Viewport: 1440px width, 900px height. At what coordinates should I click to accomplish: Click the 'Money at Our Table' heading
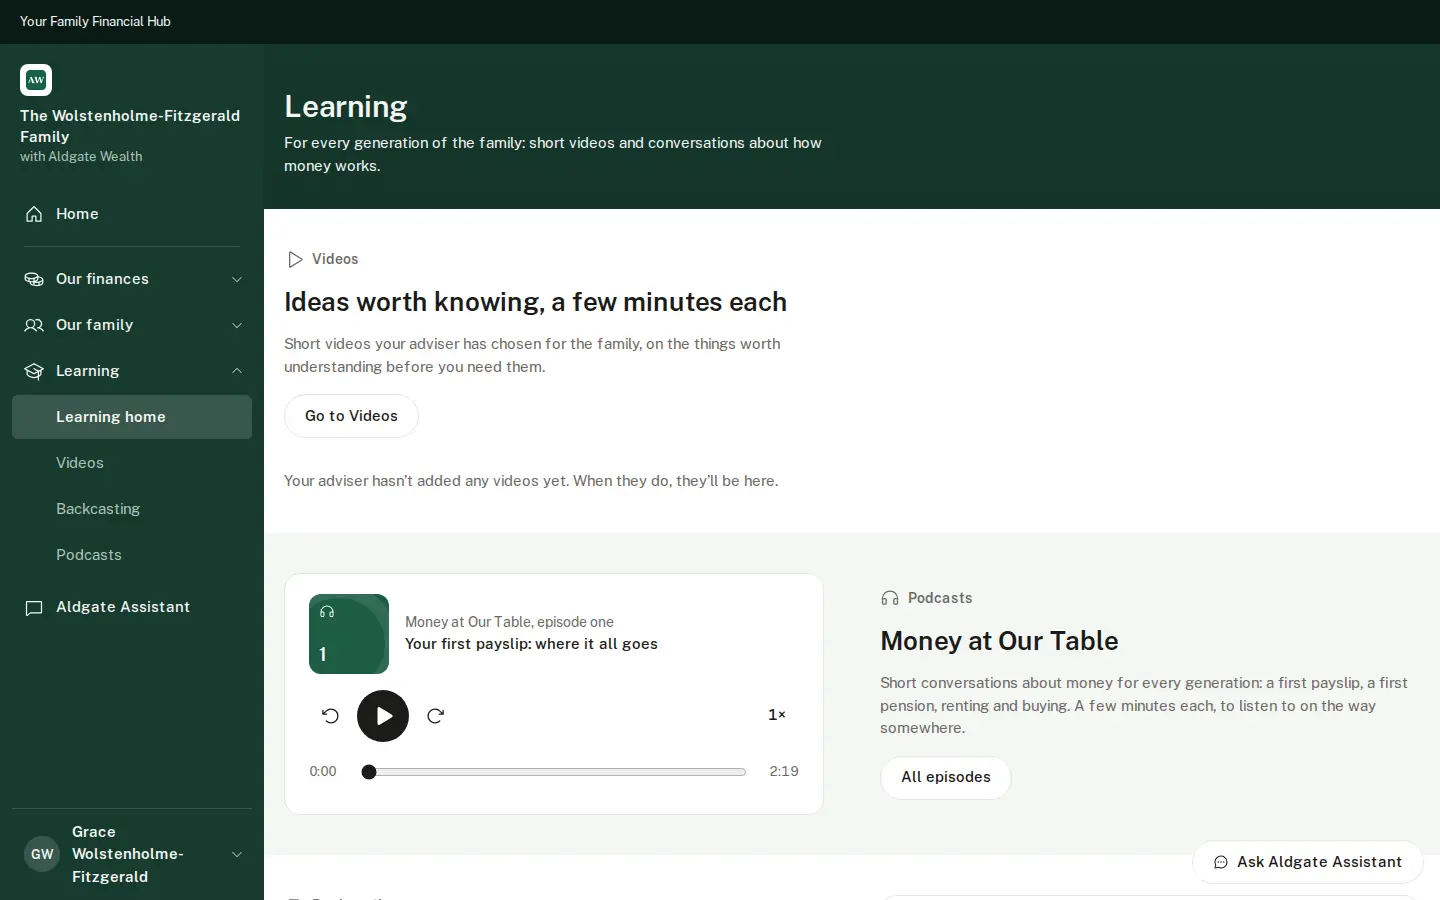point(999,641)
